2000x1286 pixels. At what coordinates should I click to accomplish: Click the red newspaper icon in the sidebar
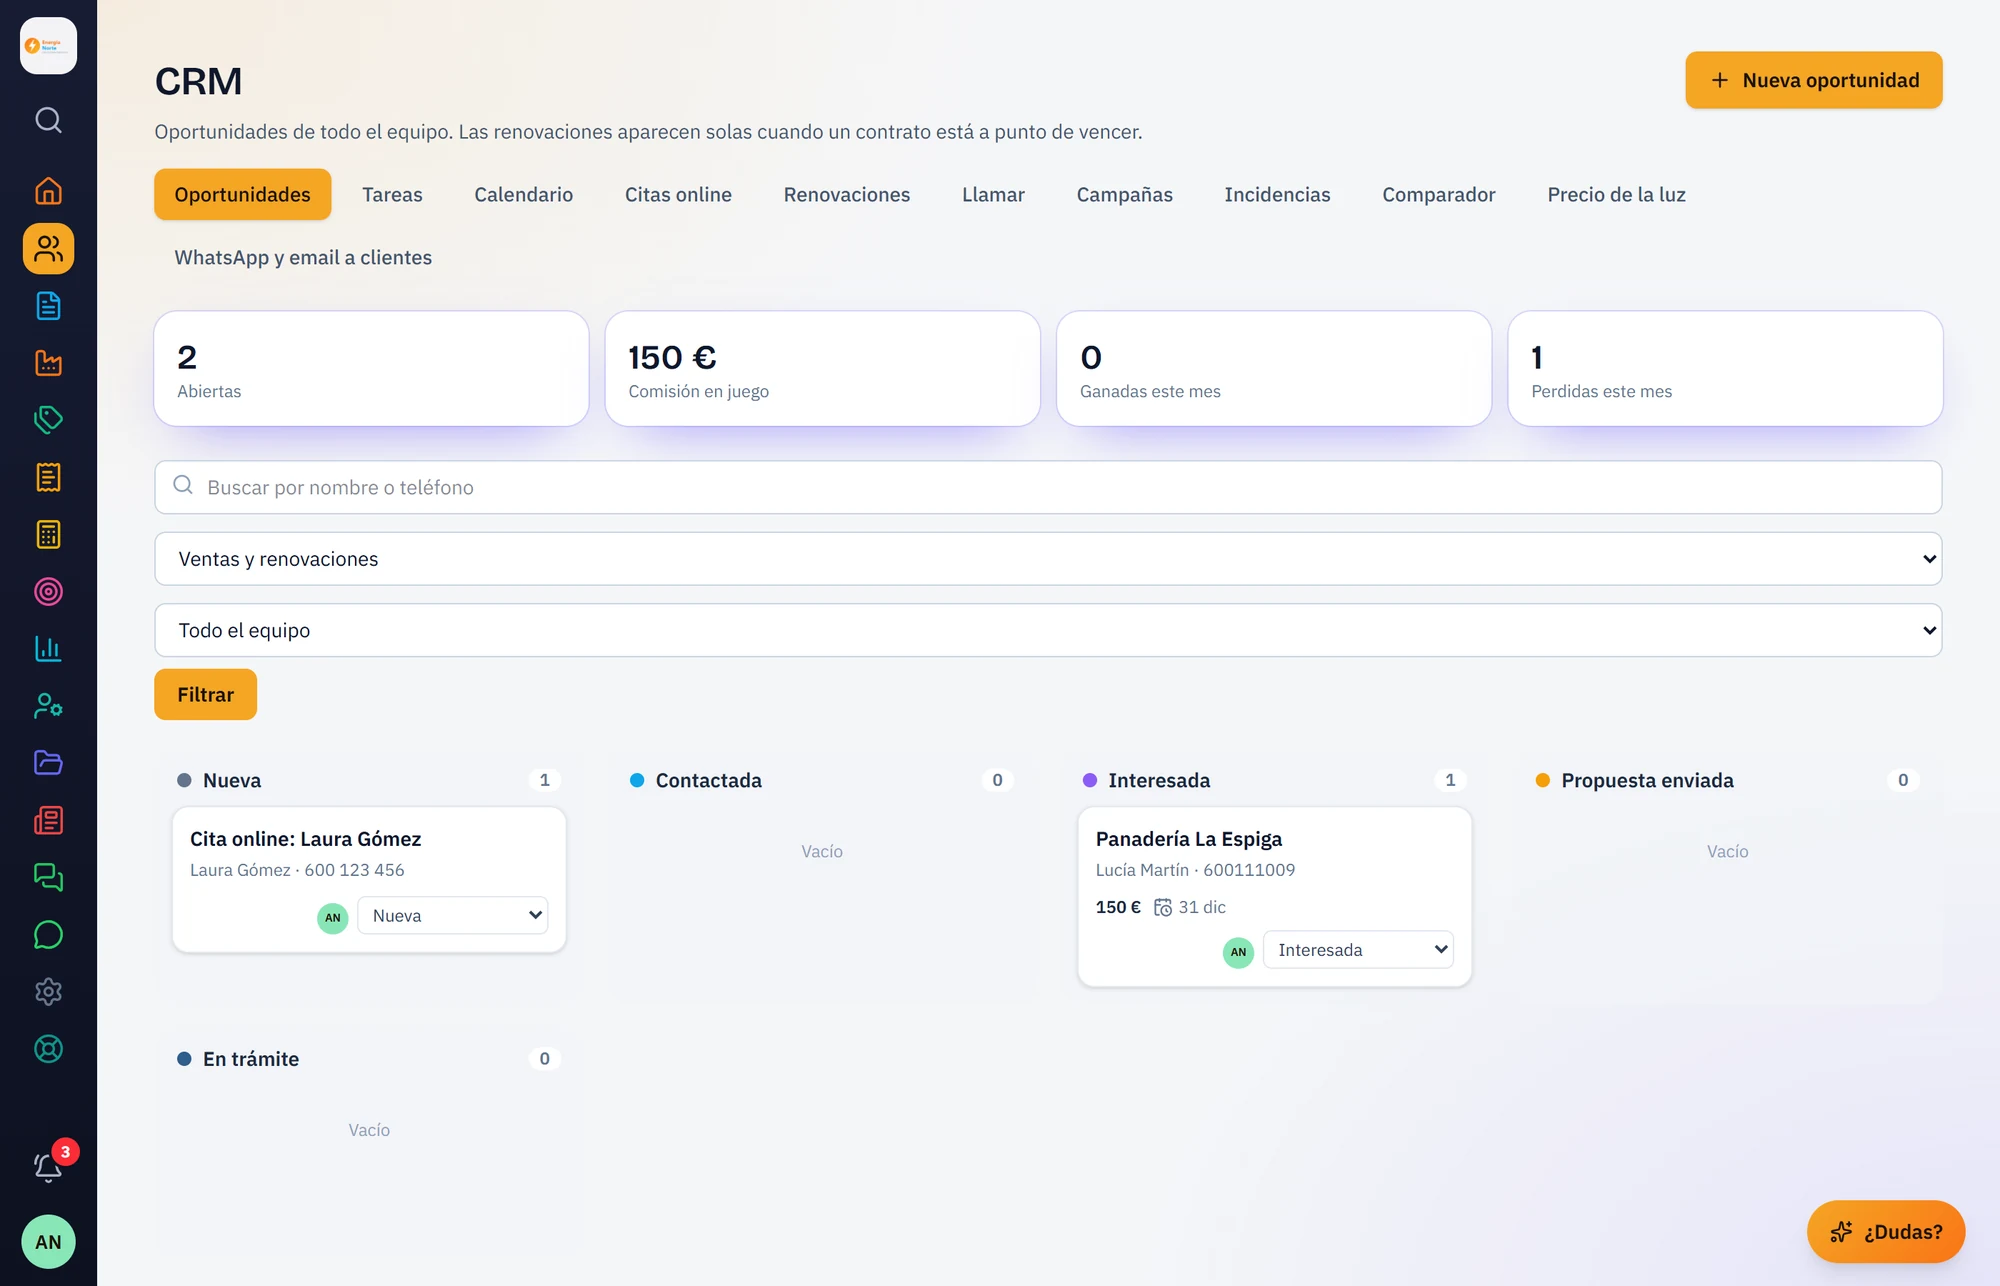[48, 820]
